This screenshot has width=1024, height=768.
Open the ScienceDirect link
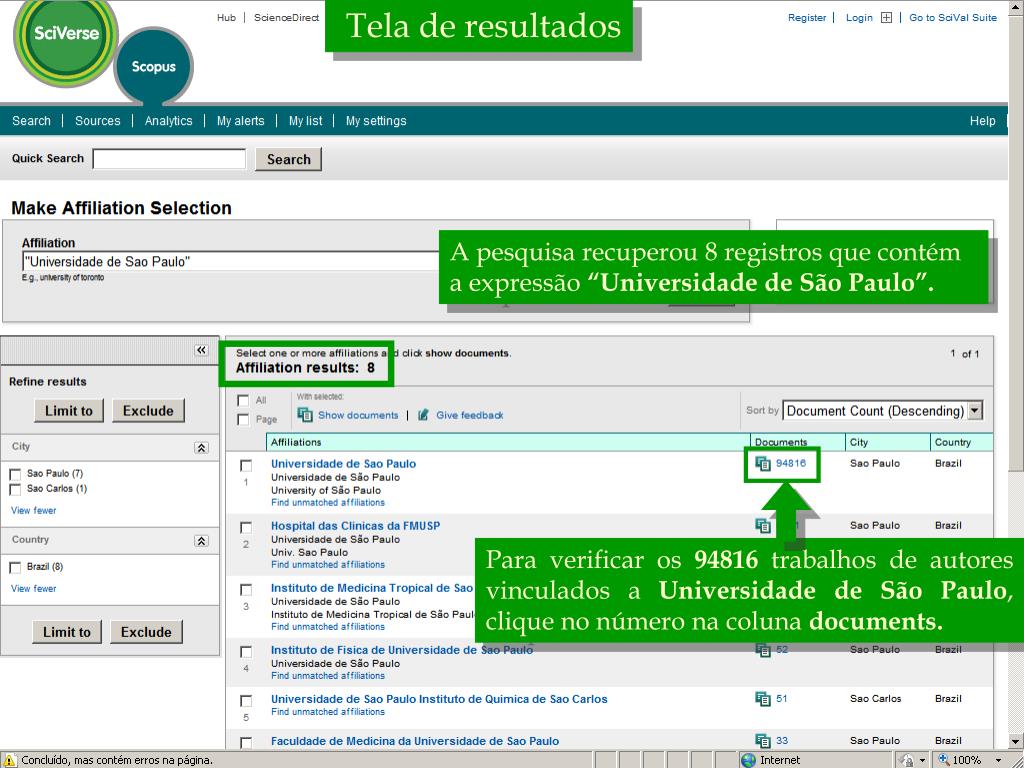pos(287,18)
